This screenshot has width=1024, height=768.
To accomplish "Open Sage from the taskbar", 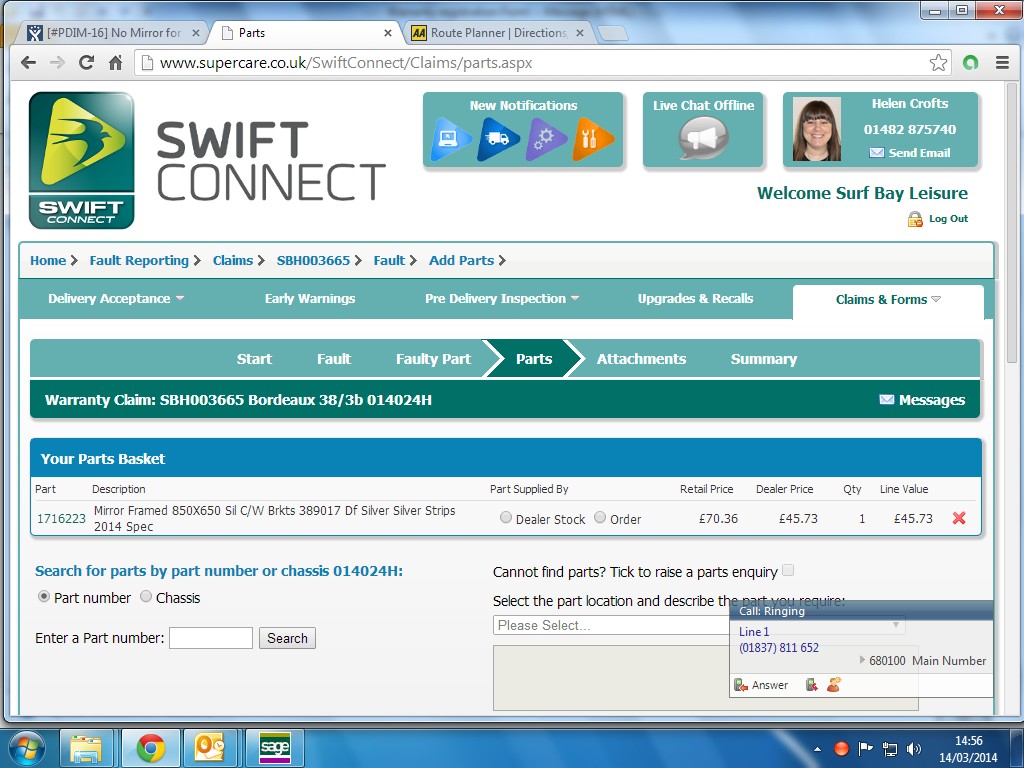I will (x=274, y=748).
